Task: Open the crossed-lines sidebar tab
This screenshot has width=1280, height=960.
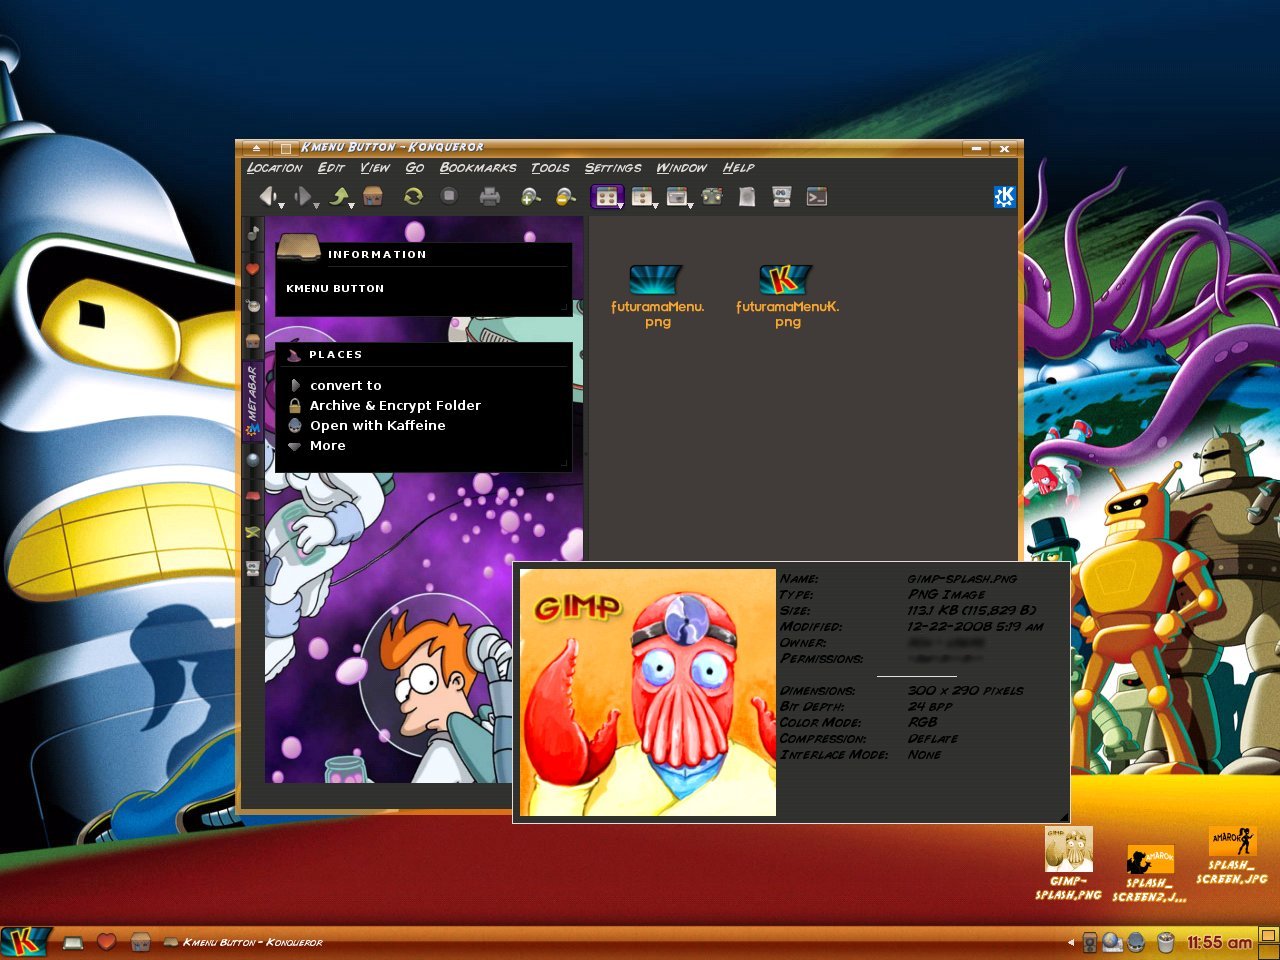Action: coord(253,531)
